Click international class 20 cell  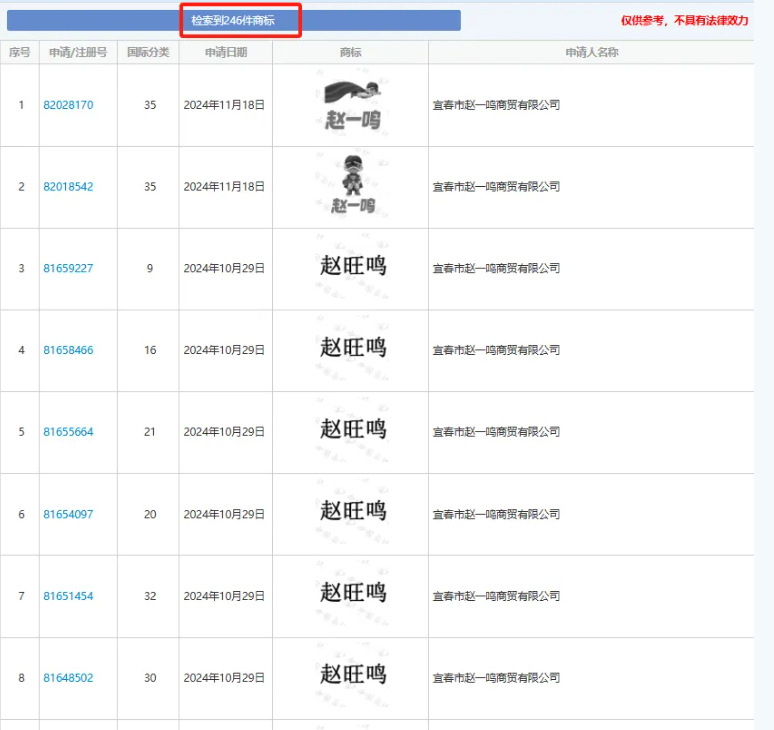coord(150,514)
